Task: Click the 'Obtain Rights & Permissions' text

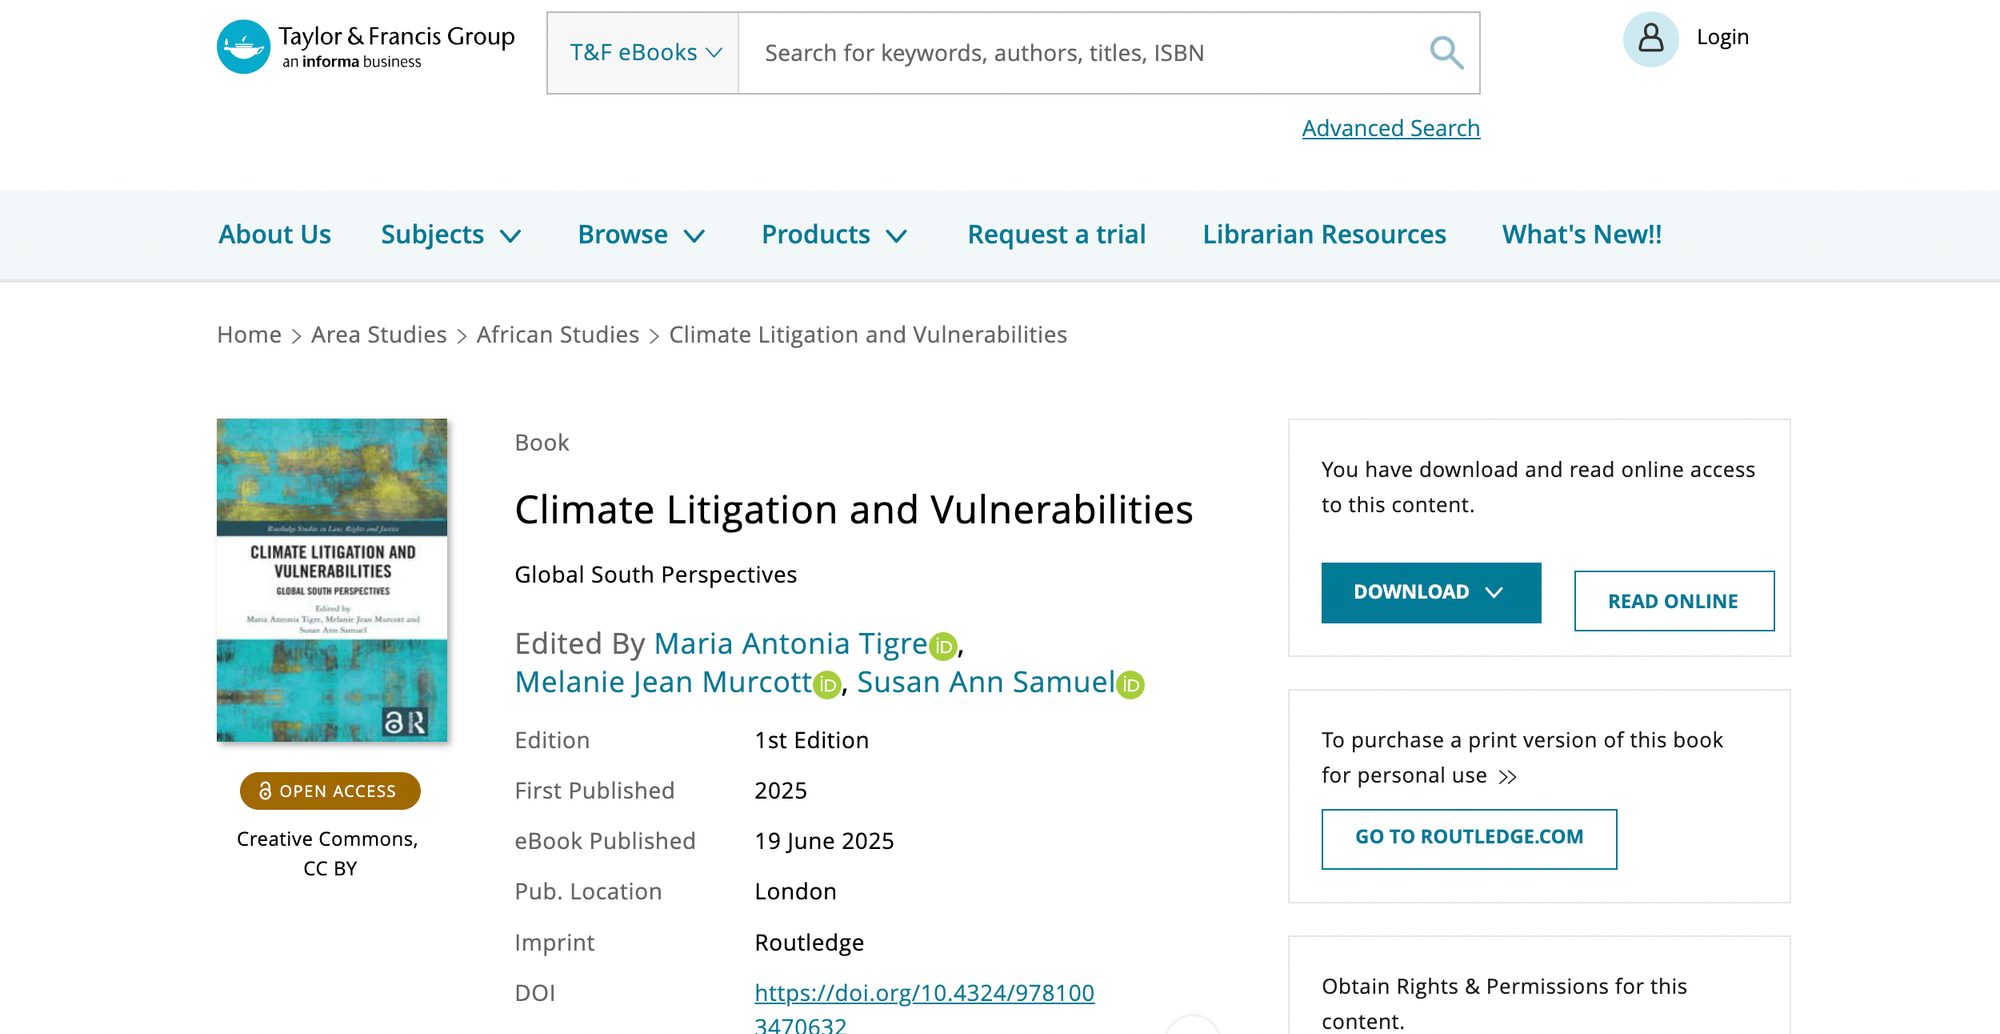Action: pyautogui.click(x=1504, y=1004)
